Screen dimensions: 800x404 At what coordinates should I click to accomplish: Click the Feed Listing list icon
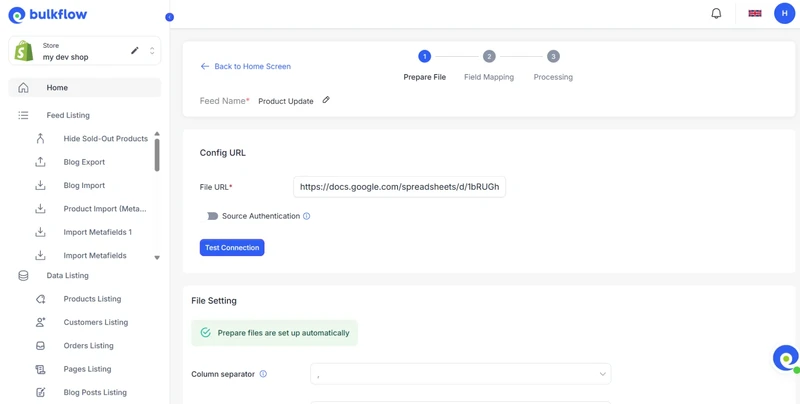(23, 115)
